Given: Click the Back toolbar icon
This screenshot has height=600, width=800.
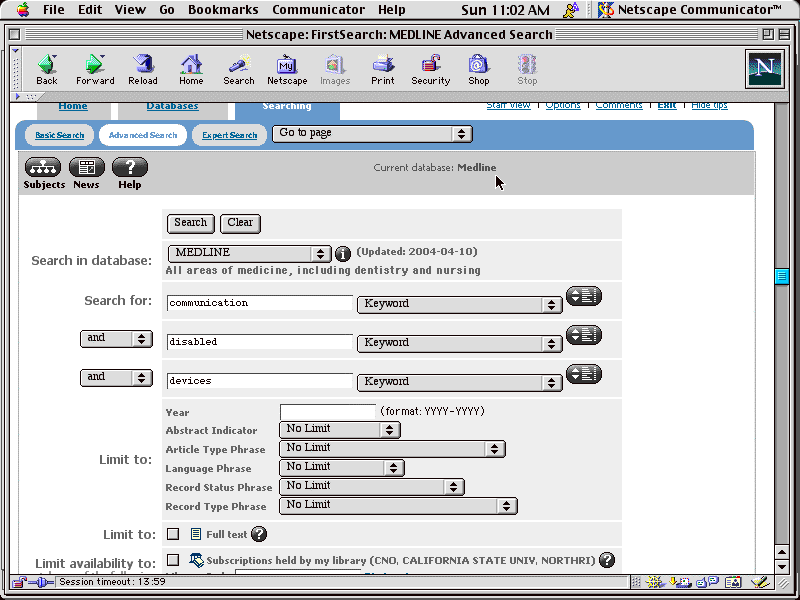Looking at the screenshot, I should tap(47, 69).
